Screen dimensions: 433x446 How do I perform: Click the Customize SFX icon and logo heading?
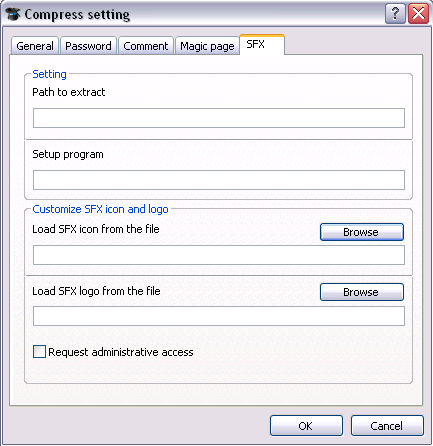point(100,209)
